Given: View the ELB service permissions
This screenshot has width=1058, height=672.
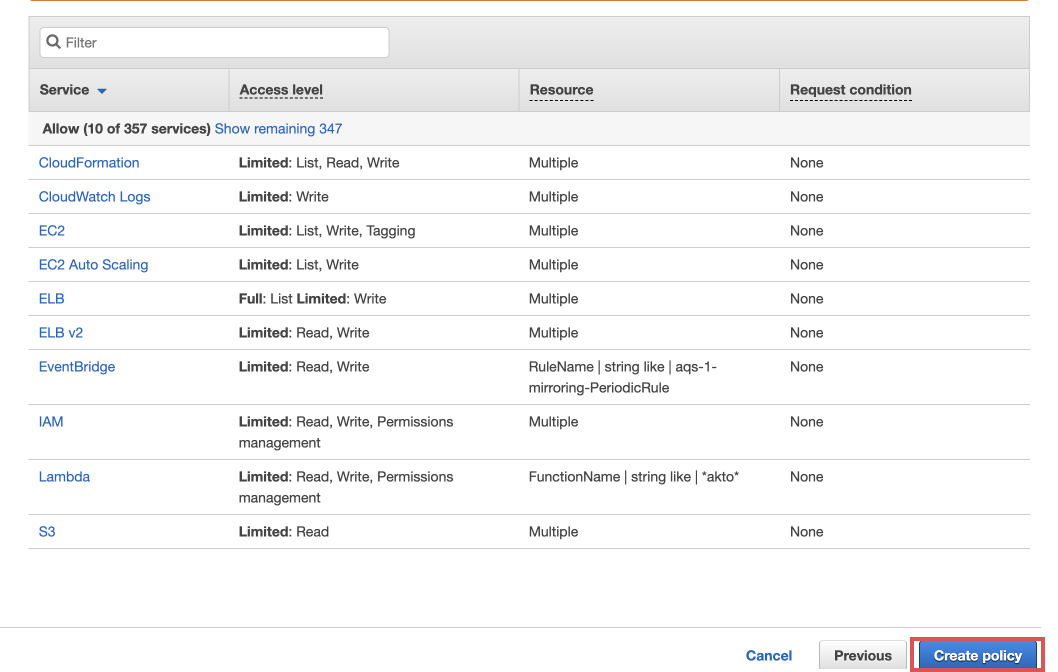Looking at the screenshot, I should coord(51,298).
